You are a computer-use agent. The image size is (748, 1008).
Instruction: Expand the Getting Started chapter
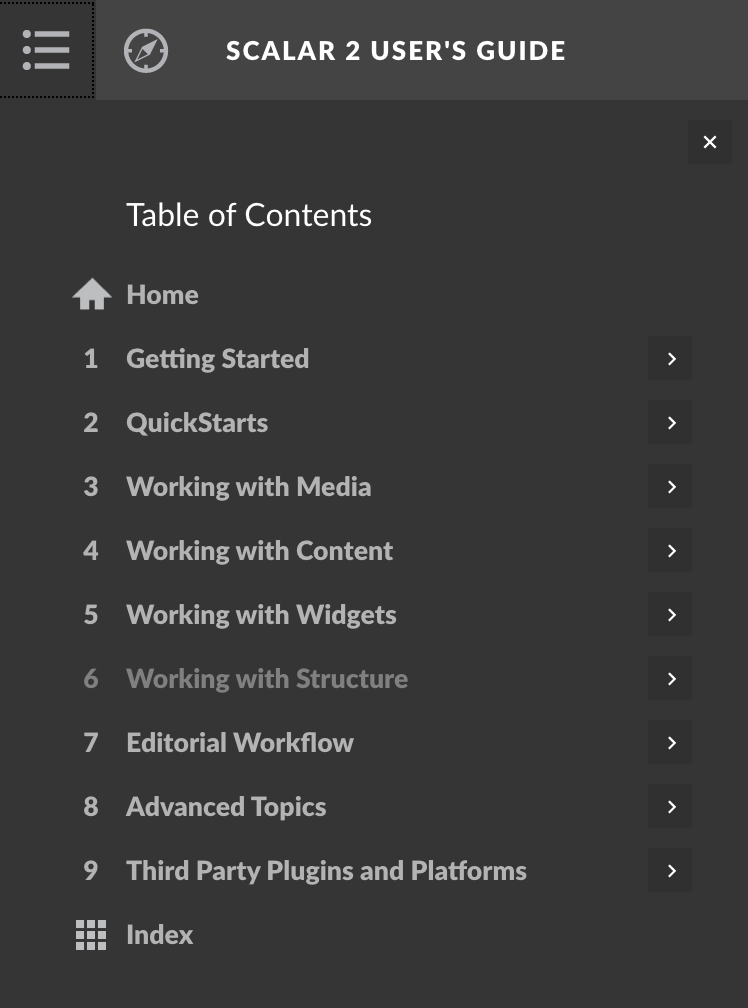[x=670, y=358]
